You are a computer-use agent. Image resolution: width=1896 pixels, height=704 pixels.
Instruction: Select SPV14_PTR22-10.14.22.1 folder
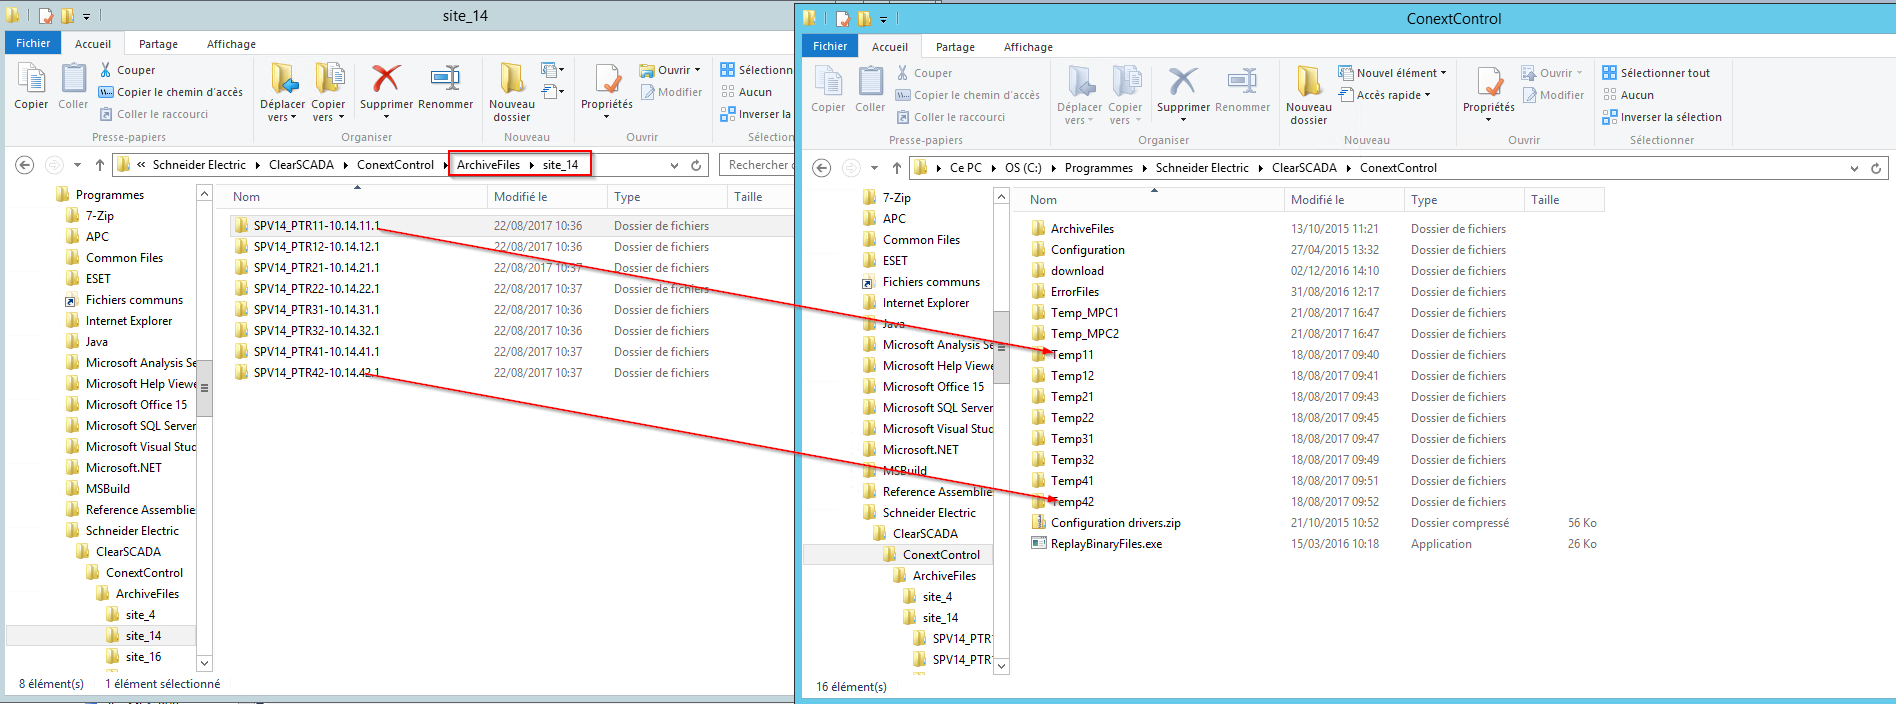(316, 289)
